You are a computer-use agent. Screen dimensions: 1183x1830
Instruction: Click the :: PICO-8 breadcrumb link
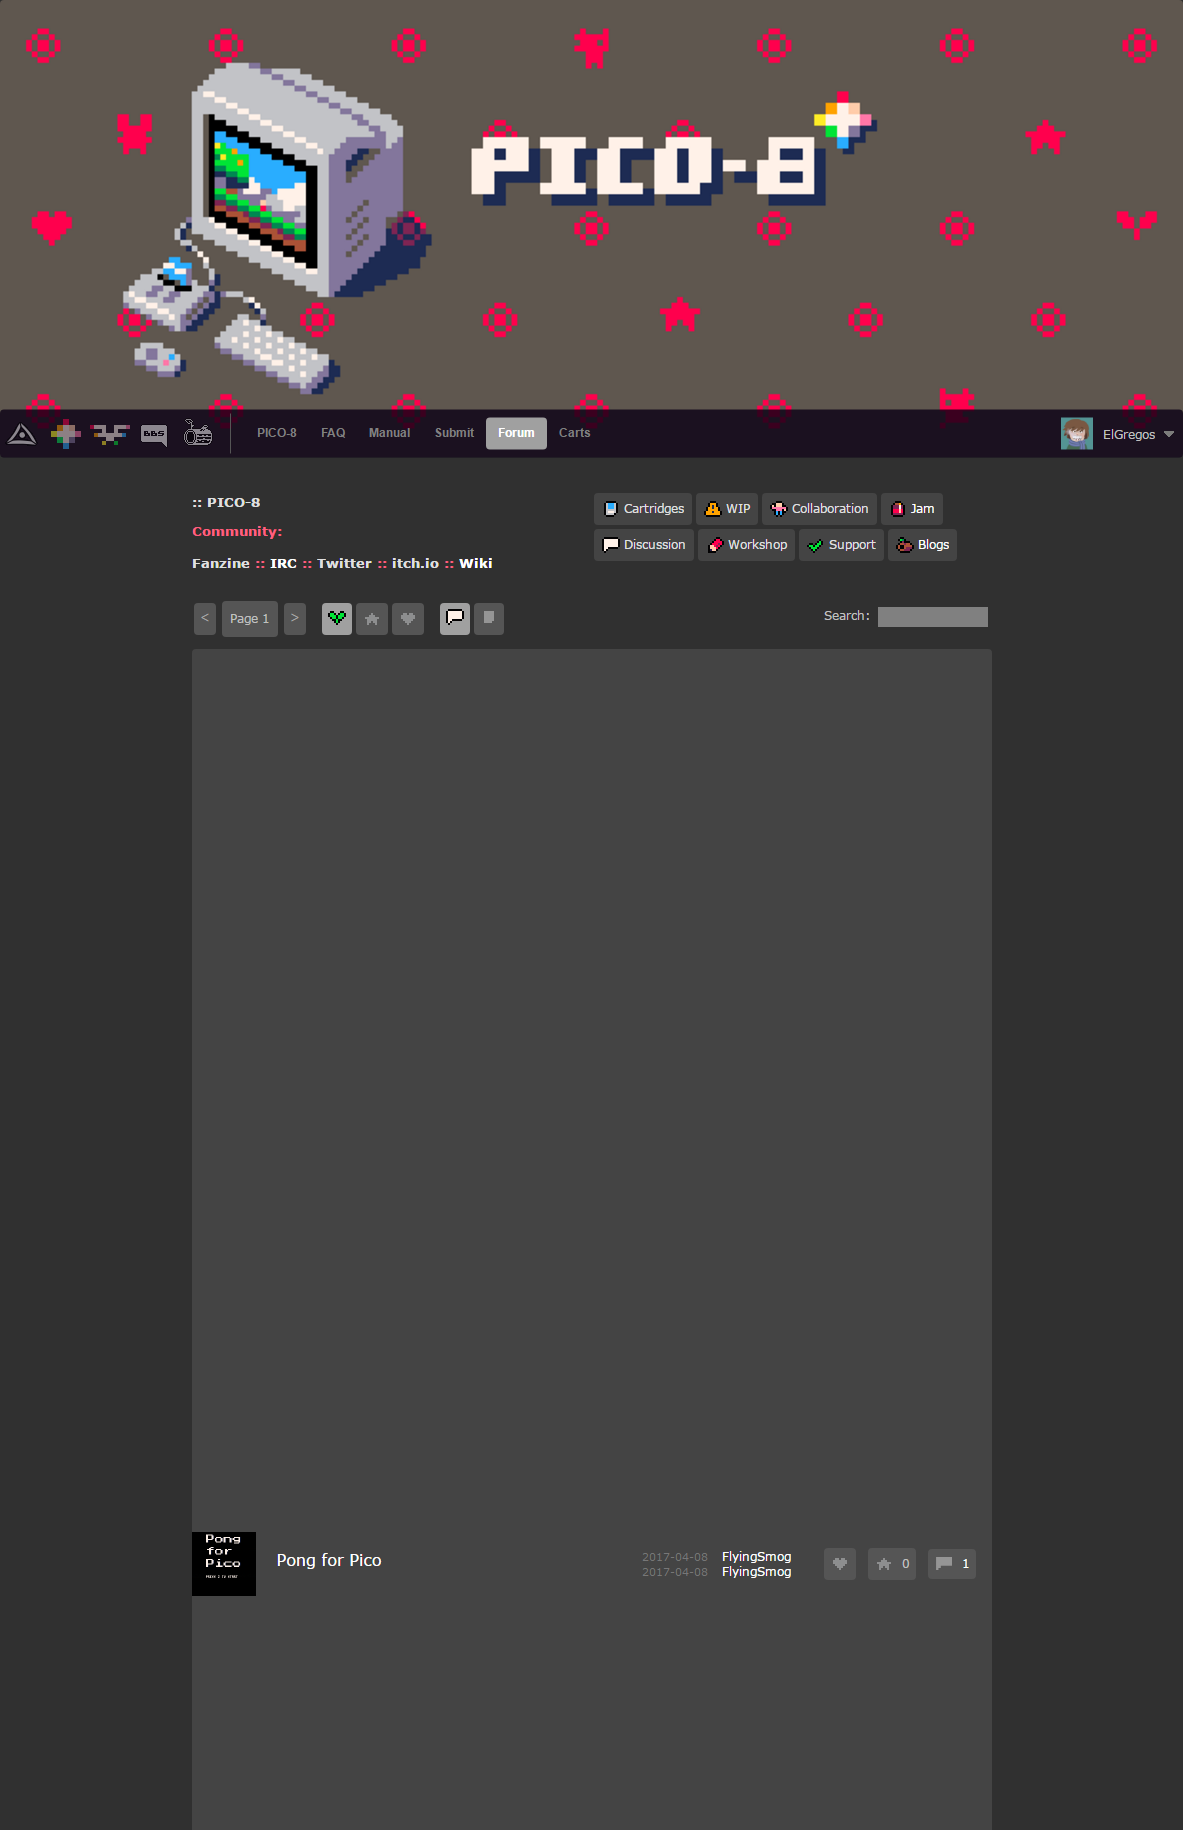point(226,502)
